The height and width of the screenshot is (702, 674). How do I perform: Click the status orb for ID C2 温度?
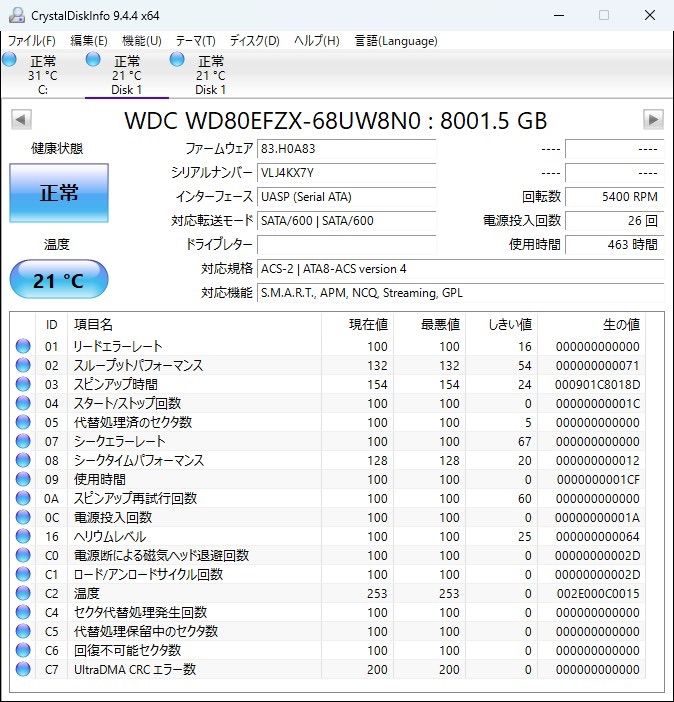coord(23,593)
